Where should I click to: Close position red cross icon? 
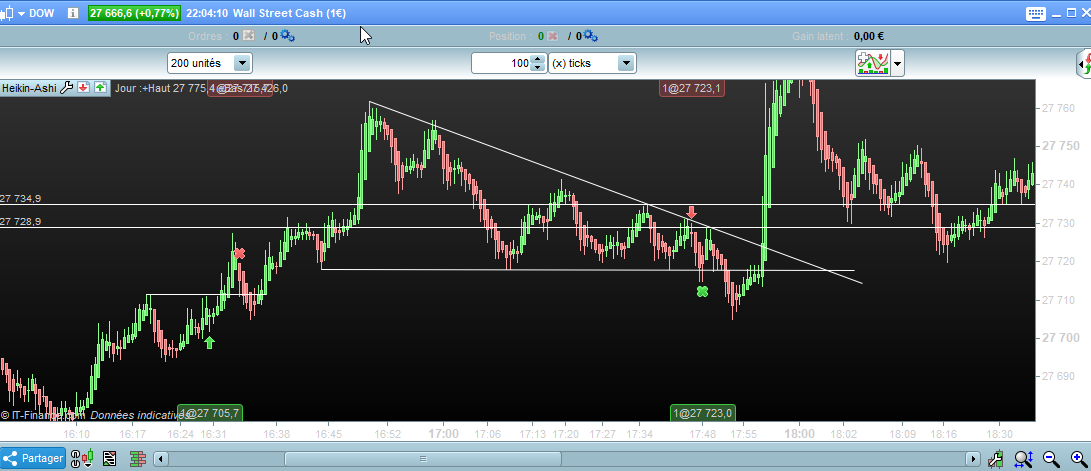point(552,36)
